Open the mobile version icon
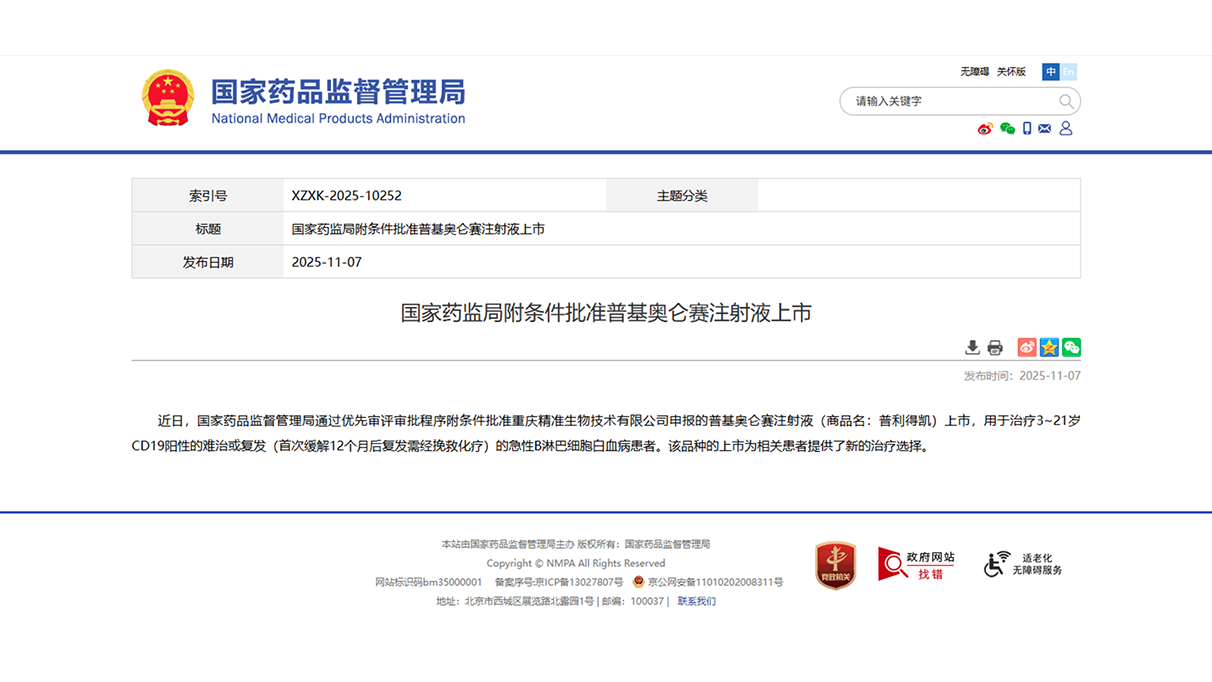Screen dimensions: 1212x682 pyautogui.click(x=1025, y=128)
